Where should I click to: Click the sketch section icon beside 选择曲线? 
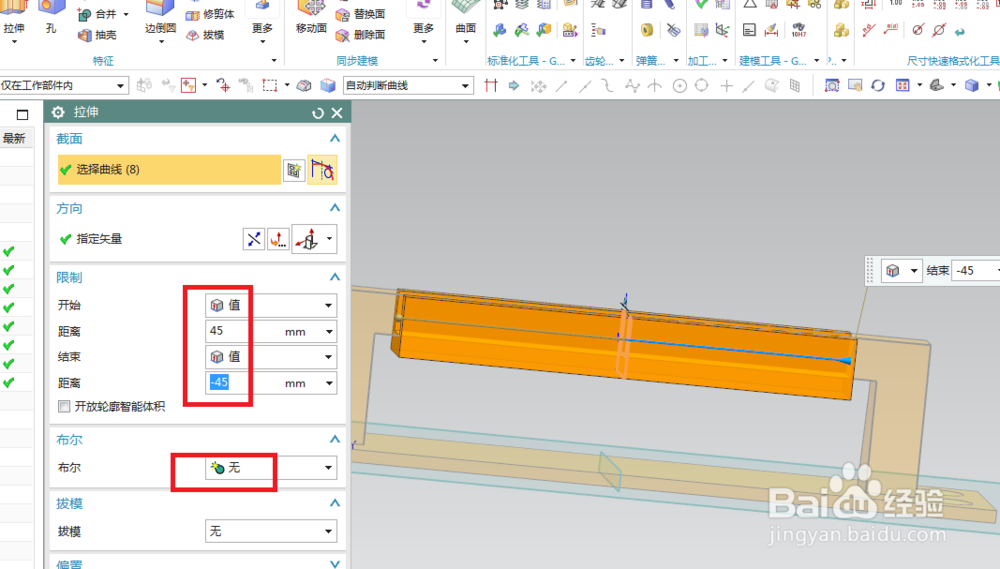pos(293,170)
